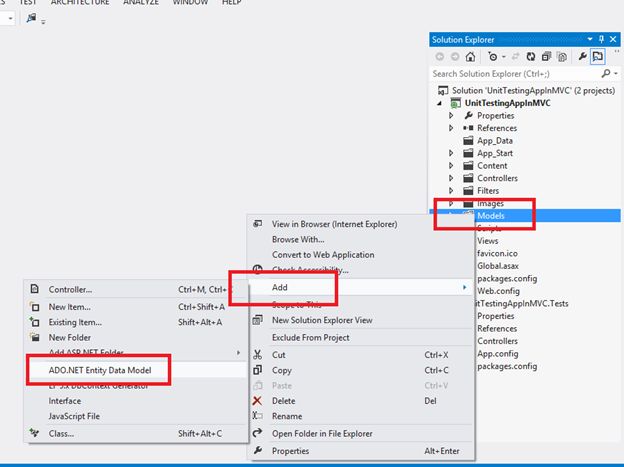
Task: Type in Search Solution Explorer field
Action: pyautogui.click(x=515, y=74)
